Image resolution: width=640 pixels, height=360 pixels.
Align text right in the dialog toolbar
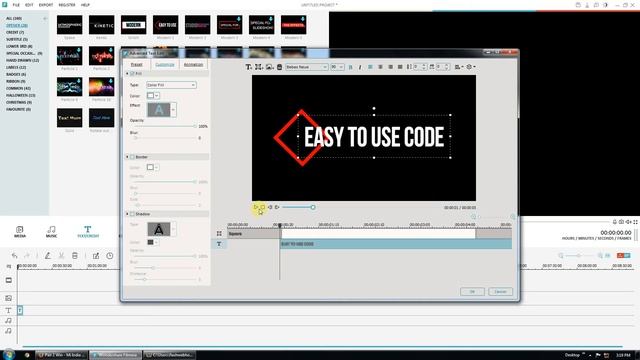[390, 67]
